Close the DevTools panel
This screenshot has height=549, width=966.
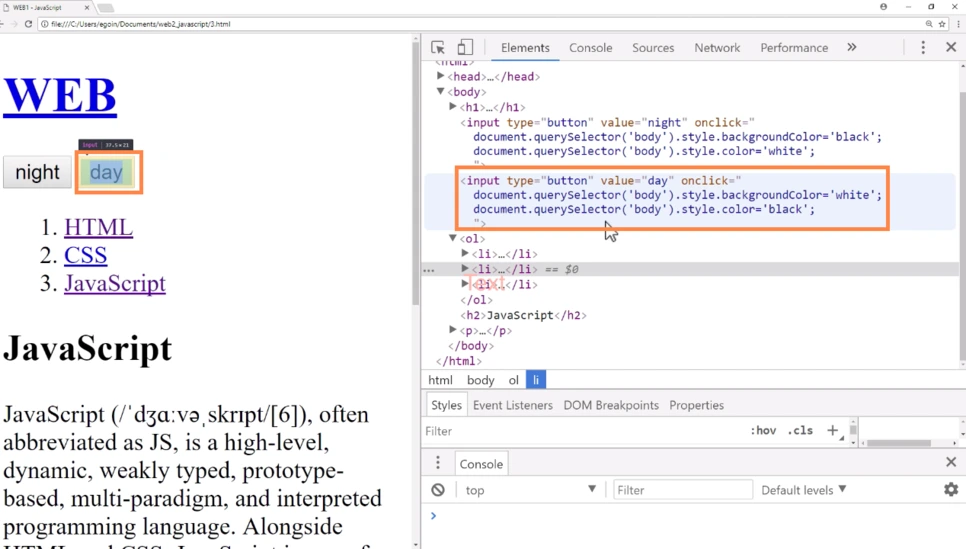click(x=951, y=47)
